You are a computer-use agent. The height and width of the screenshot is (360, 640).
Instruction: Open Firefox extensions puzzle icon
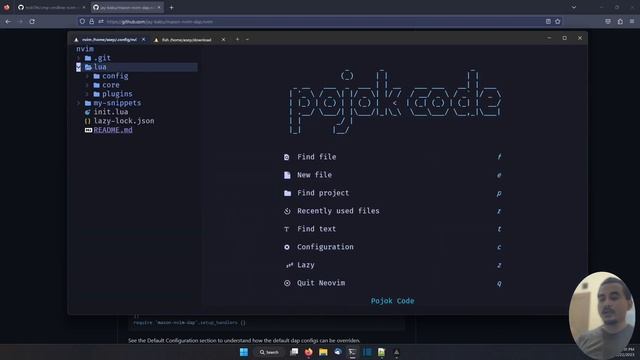(620, 21)
